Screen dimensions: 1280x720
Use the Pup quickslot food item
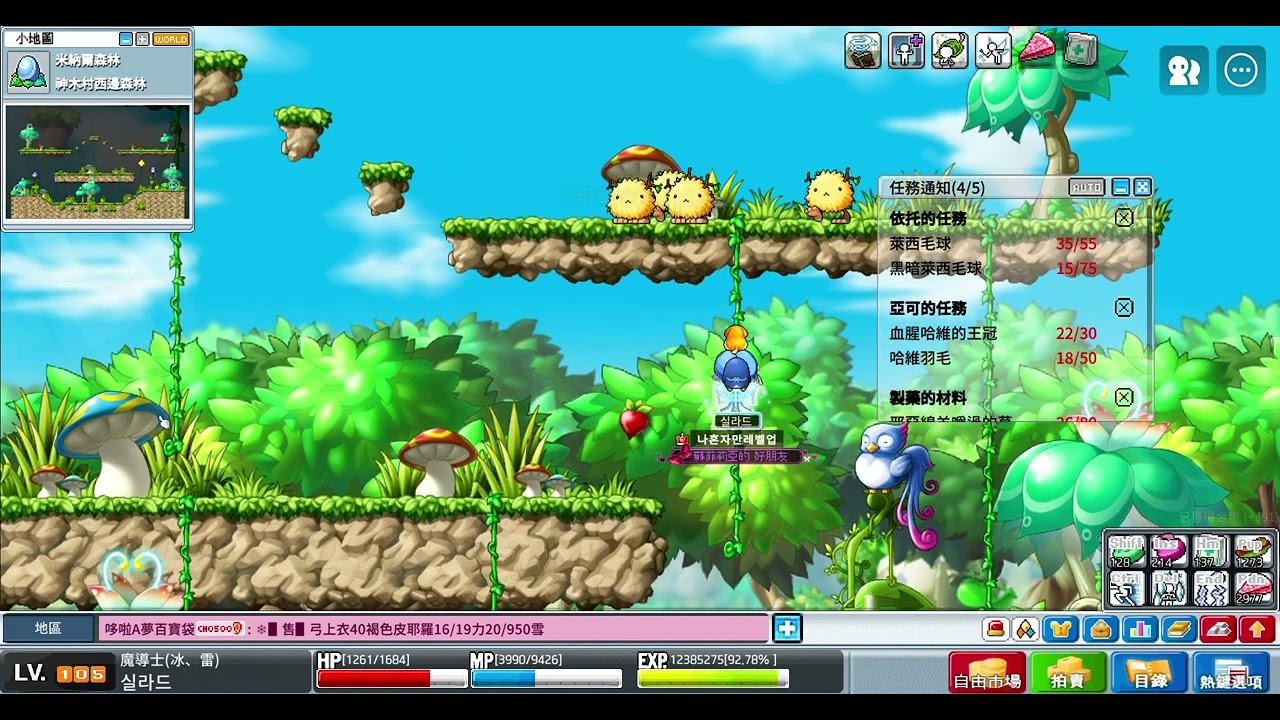click(1253, 552)
